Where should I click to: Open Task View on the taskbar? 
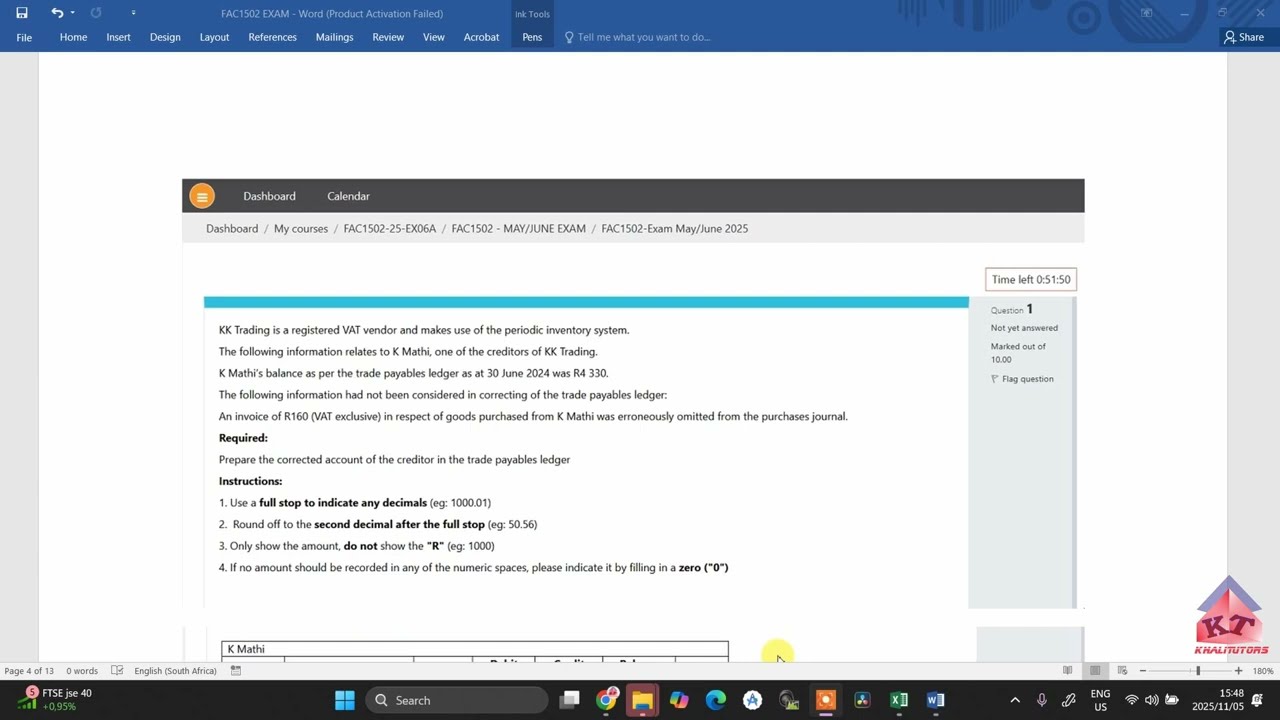570,700
